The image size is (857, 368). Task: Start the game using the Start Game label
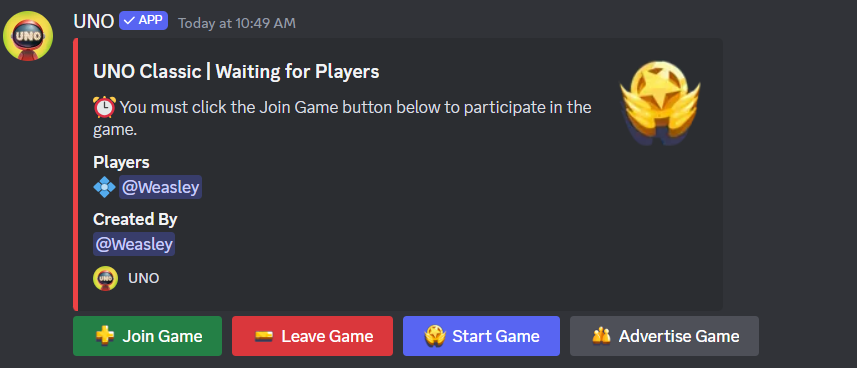click(496, 336)
